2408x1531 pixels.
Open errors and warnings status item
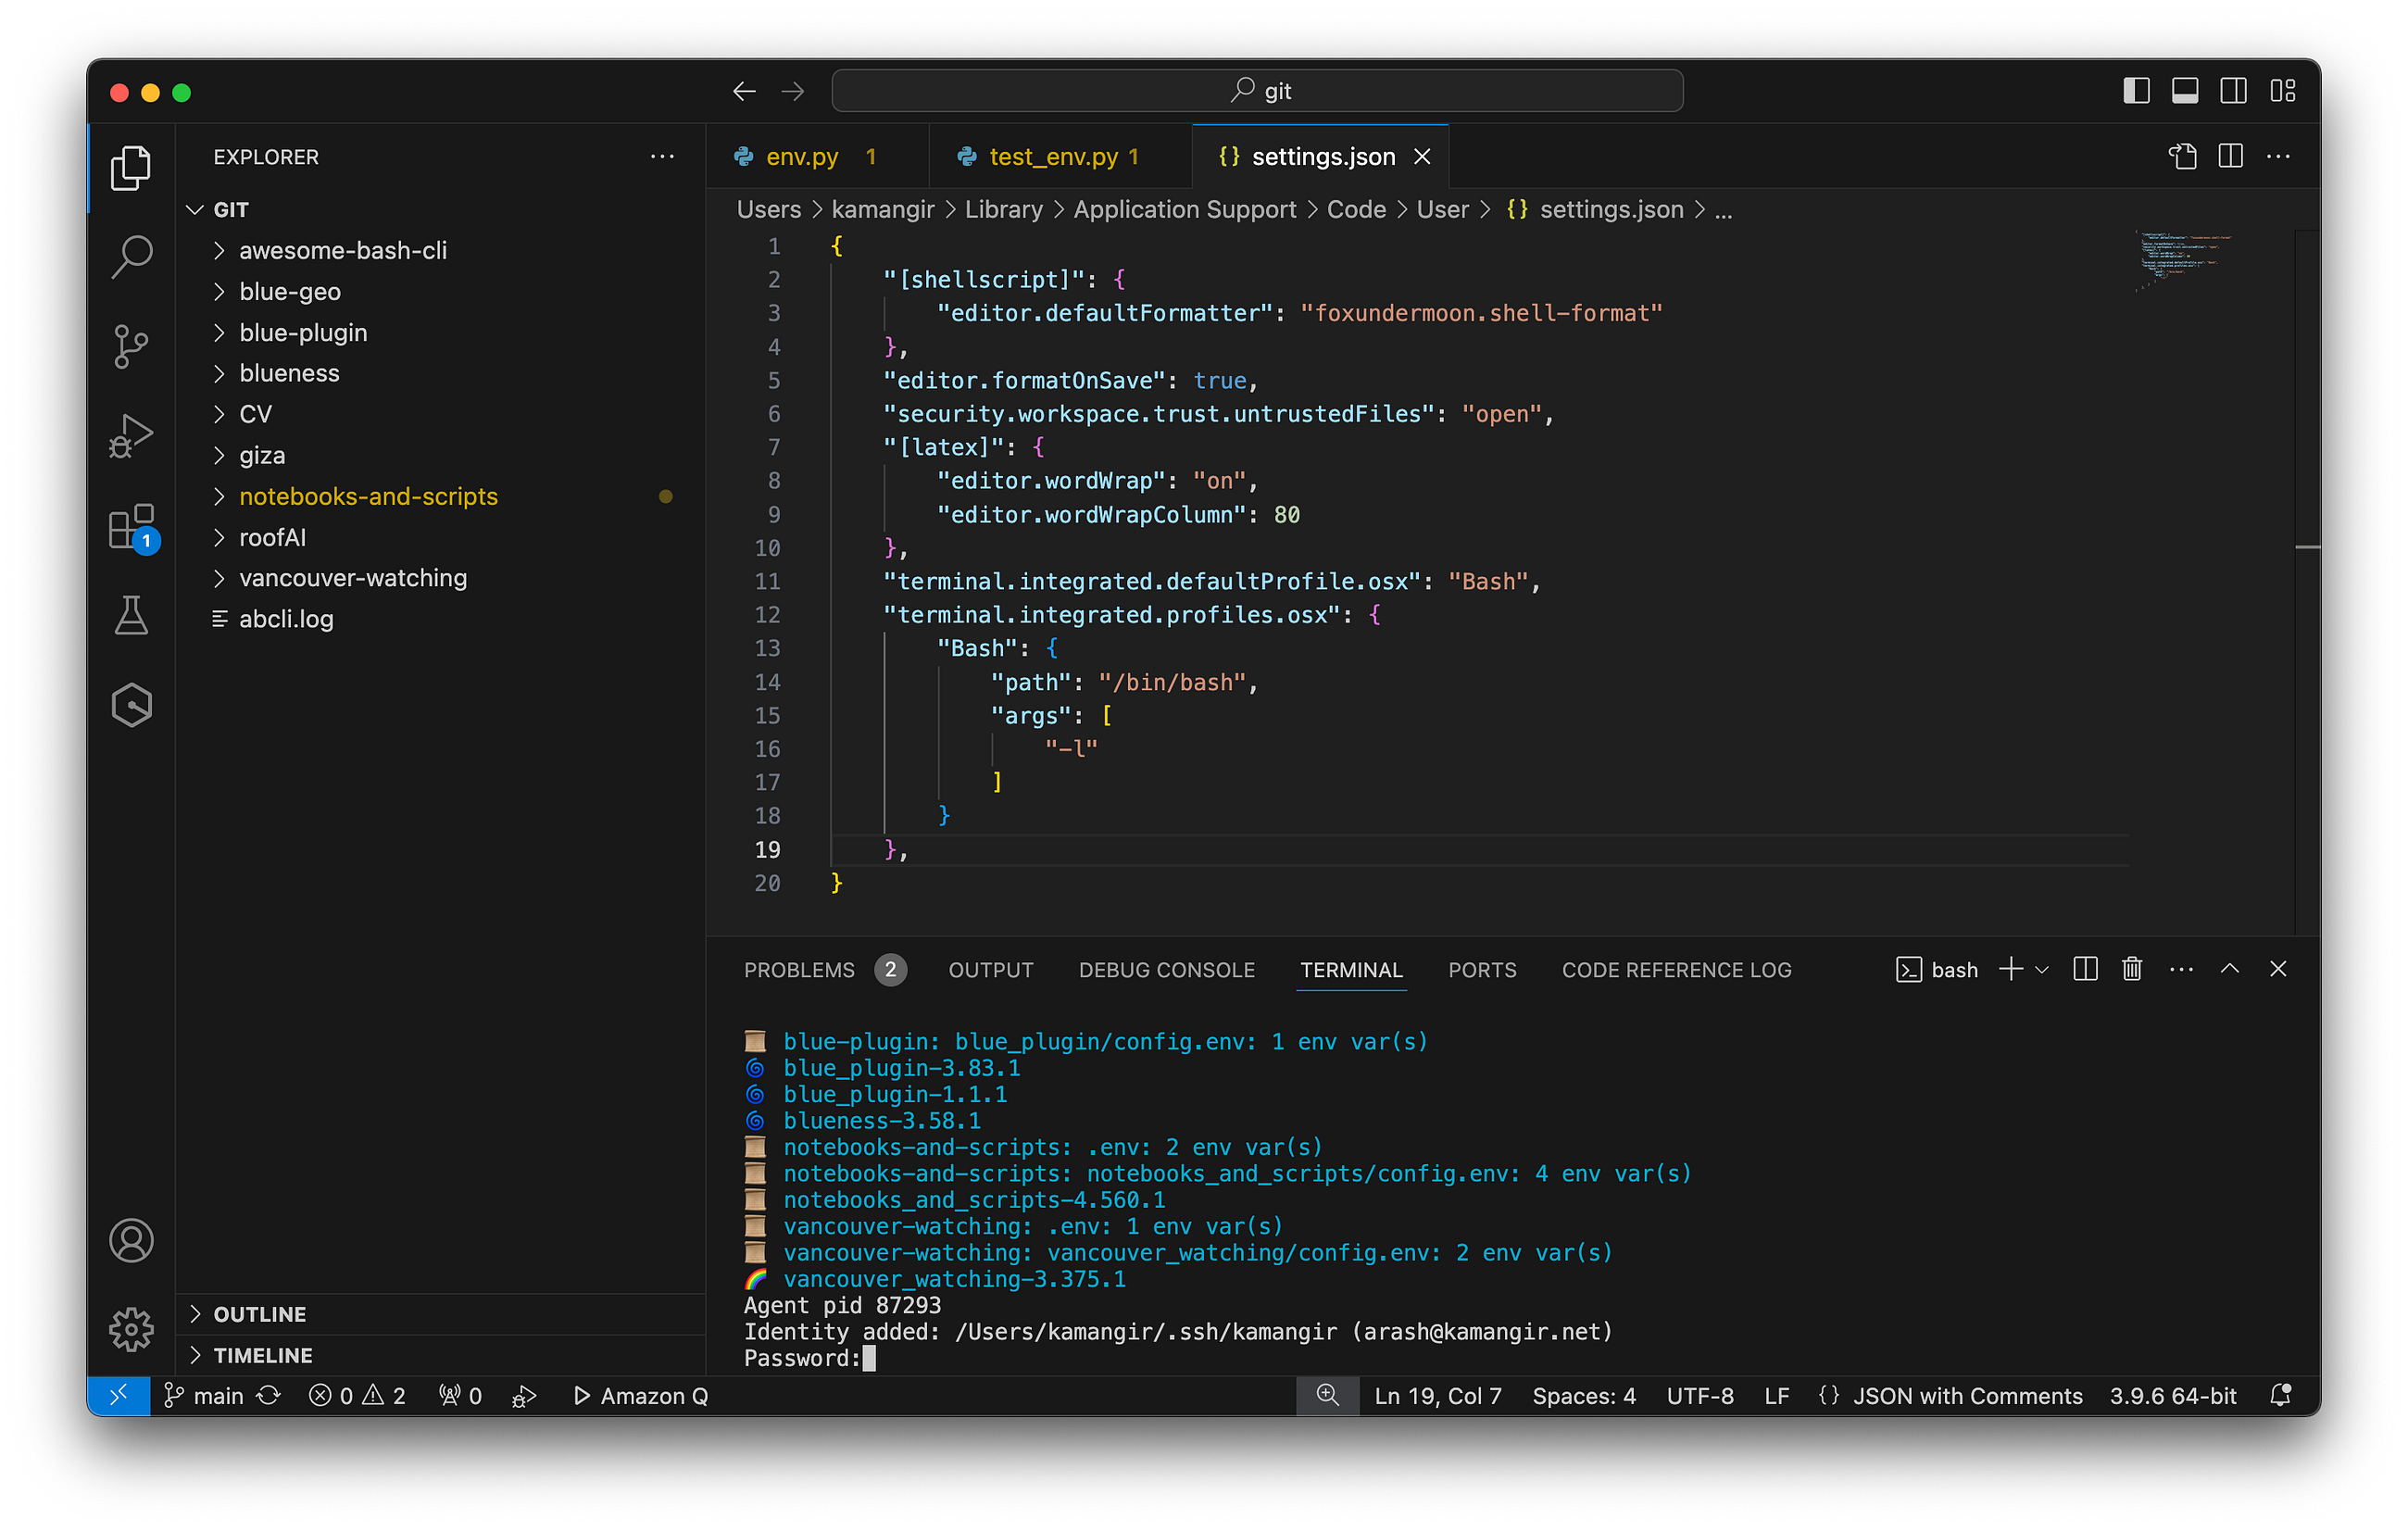point(357,1395)
